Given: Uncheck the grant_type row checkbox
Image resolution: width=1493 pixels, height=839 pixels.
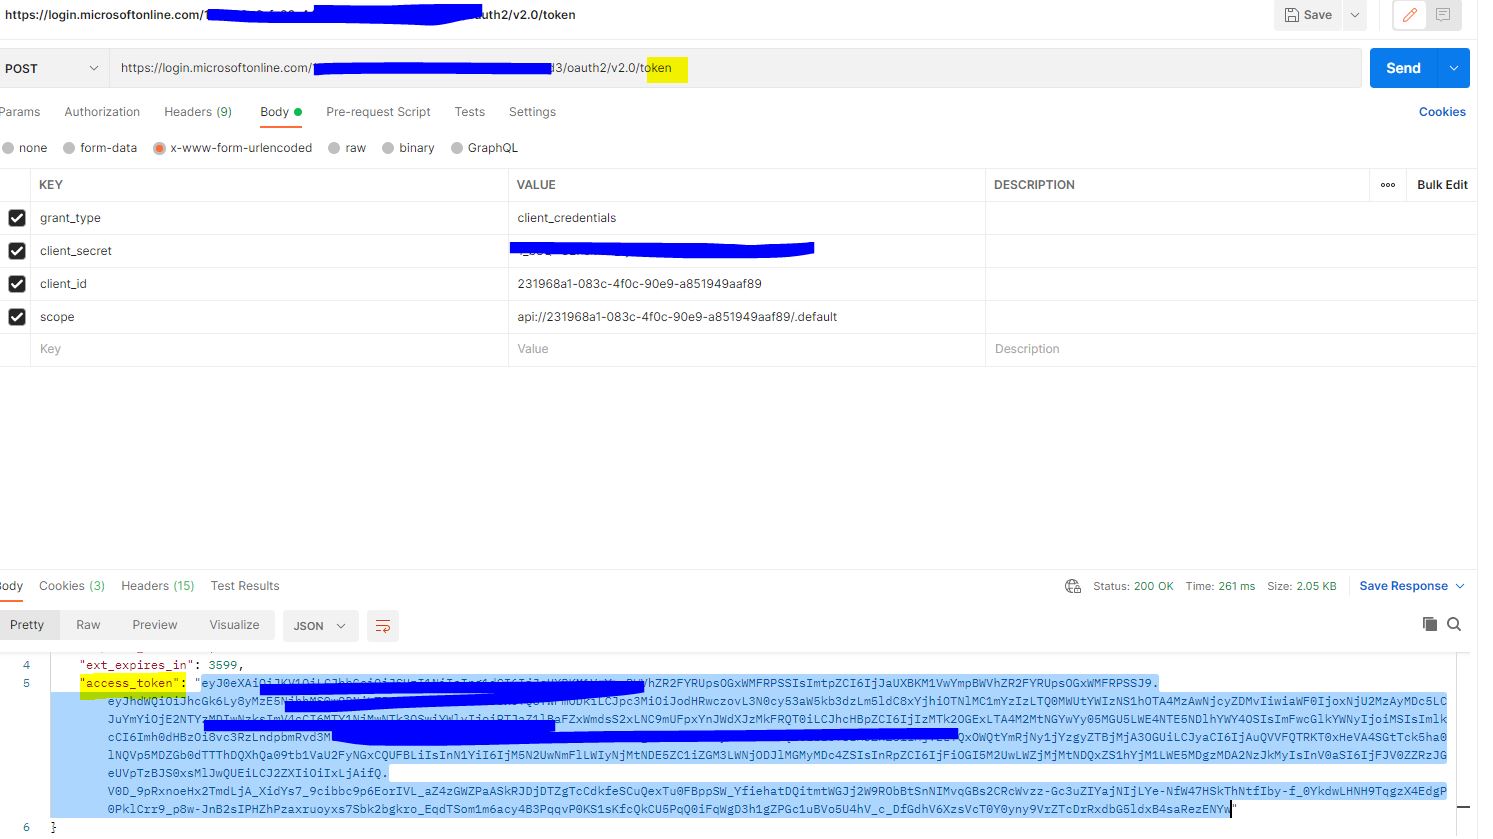Looking at the screenshot, I should [17, 218].
